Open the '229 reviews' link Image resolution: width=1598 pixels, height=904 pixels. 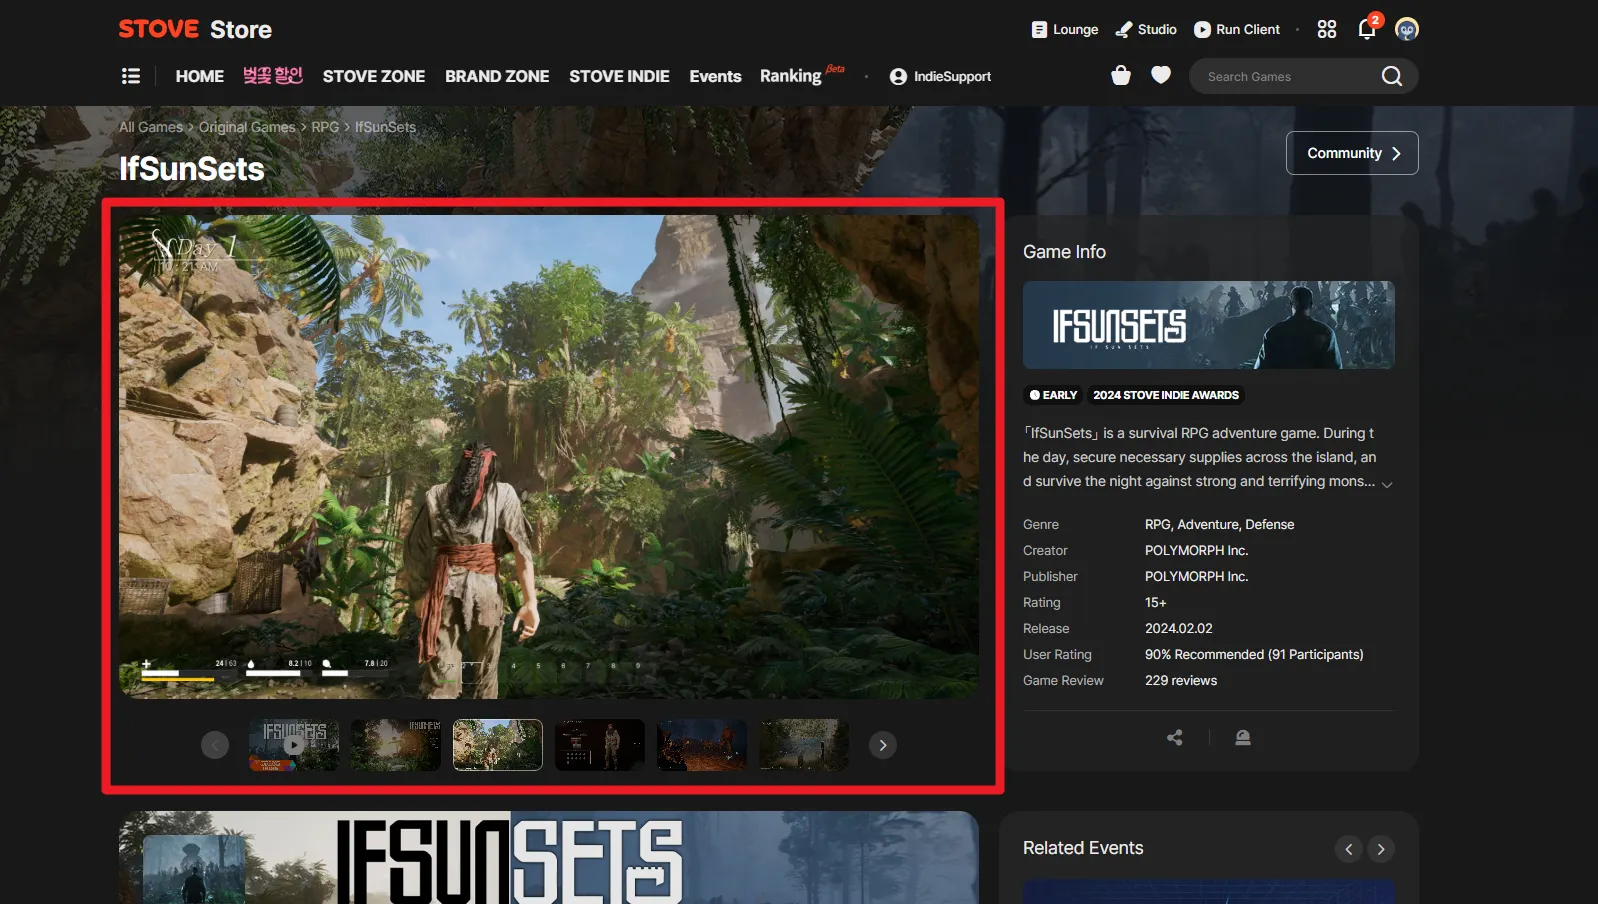(1181, 681)
